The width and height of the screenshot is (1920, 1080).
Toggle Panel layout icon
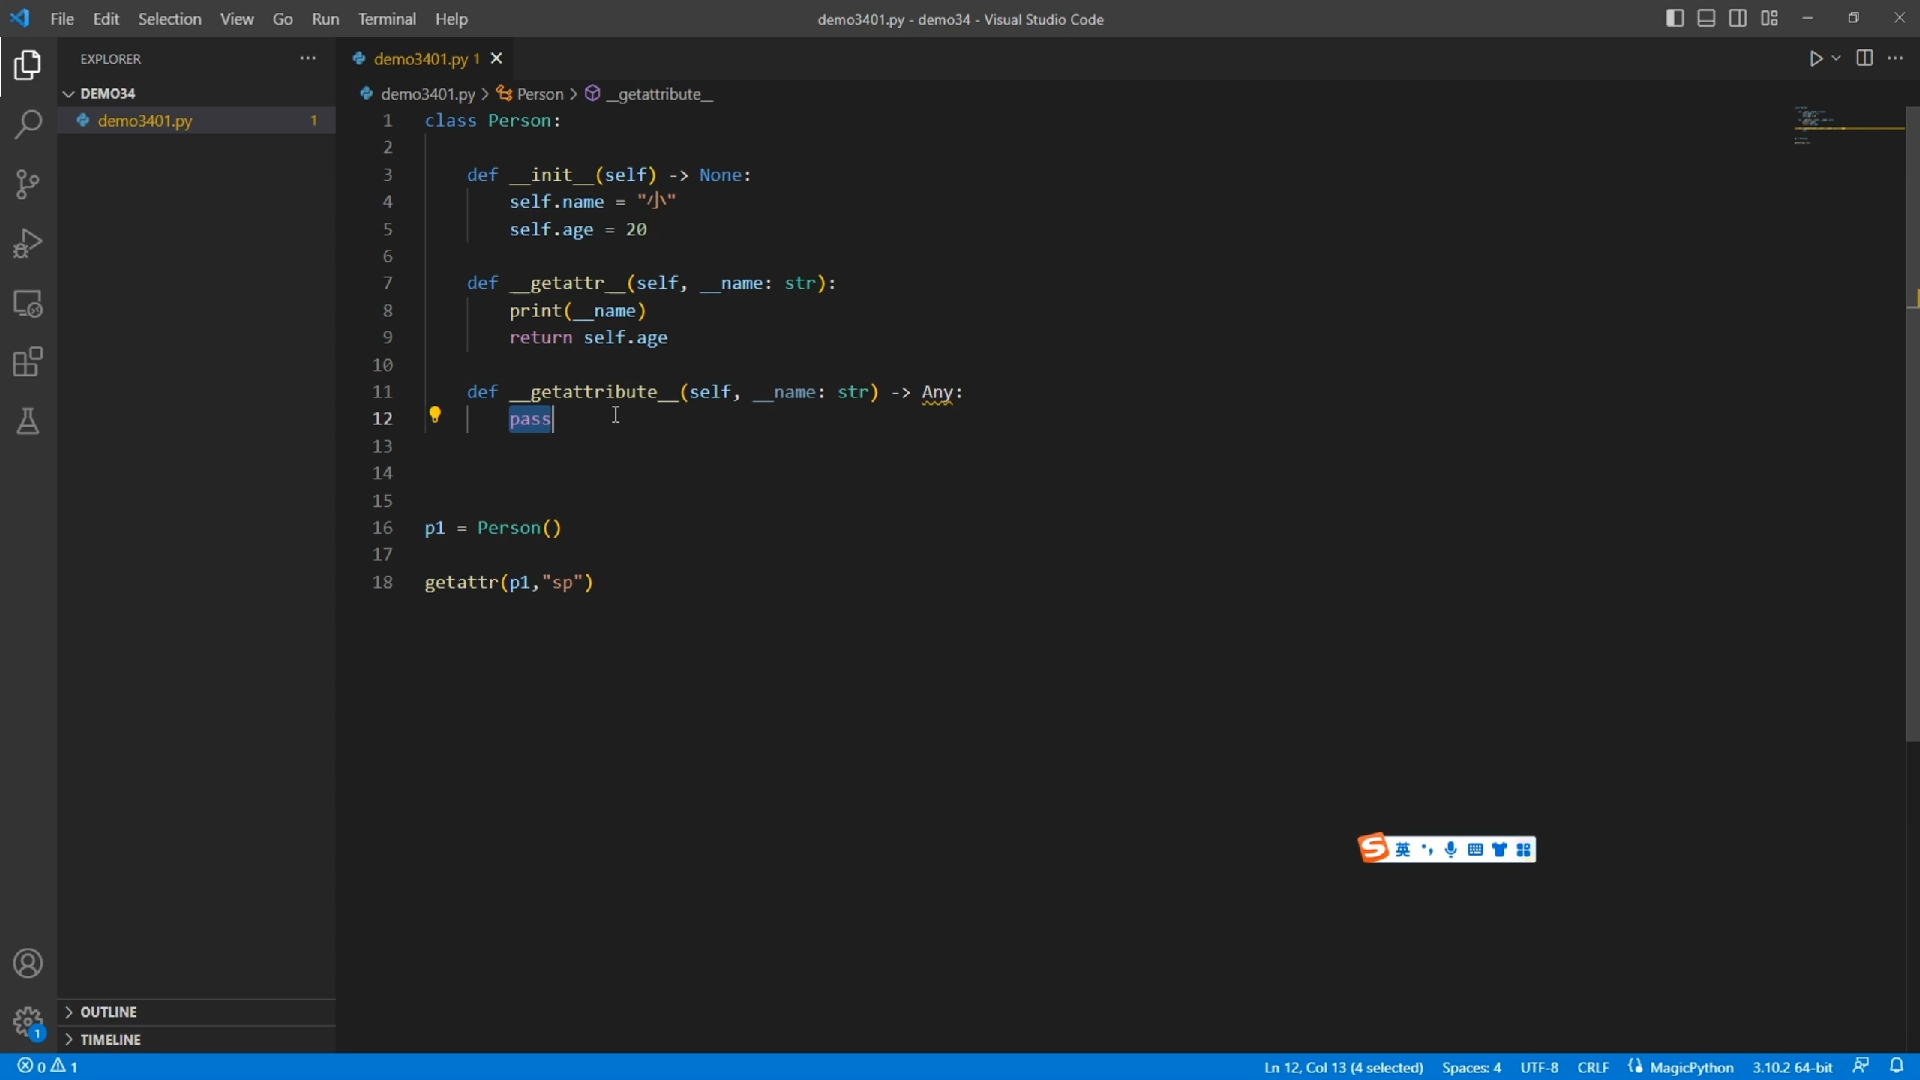coord(1707,18)
